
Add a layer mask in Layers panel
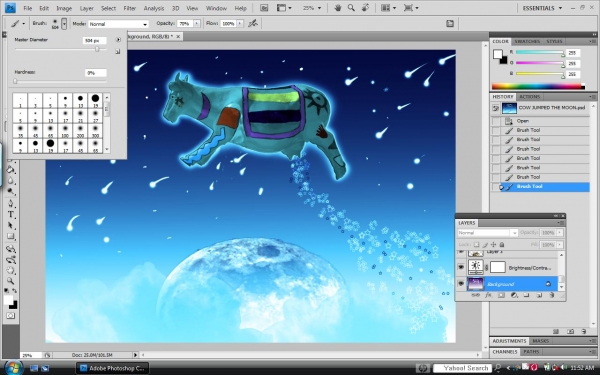click(x=501, y=295)
